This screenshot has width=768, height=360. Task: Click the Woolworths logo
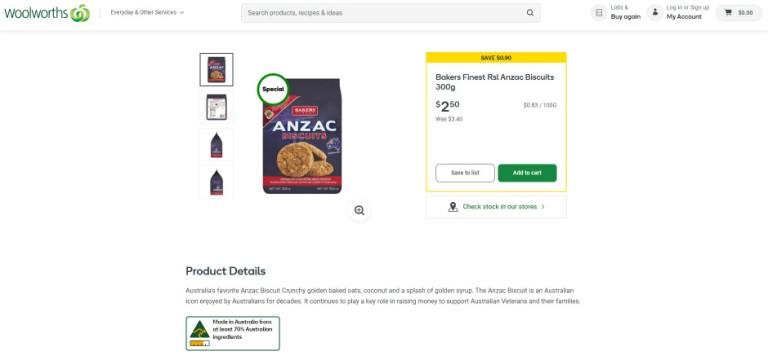pyautogui.click(x=47, y=13)
